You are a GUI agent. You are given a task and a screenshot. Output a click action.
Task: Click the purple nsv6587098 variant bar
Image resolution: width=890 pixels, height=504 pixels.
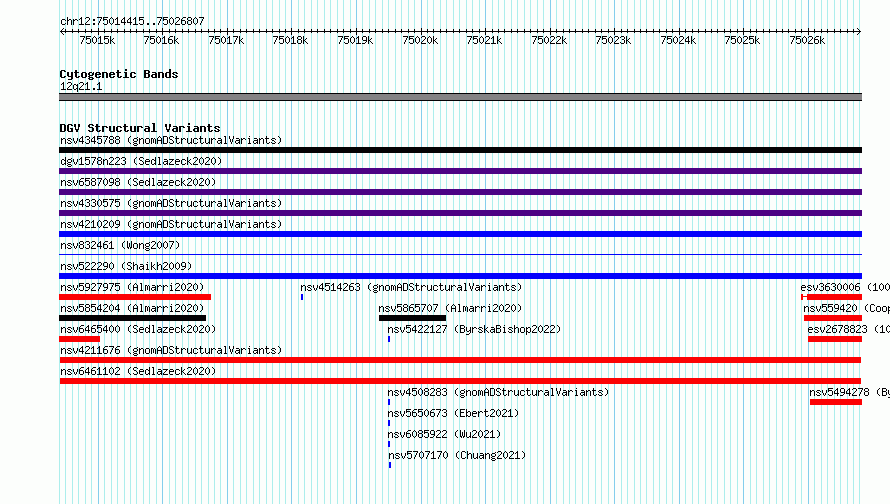point(460,192)
